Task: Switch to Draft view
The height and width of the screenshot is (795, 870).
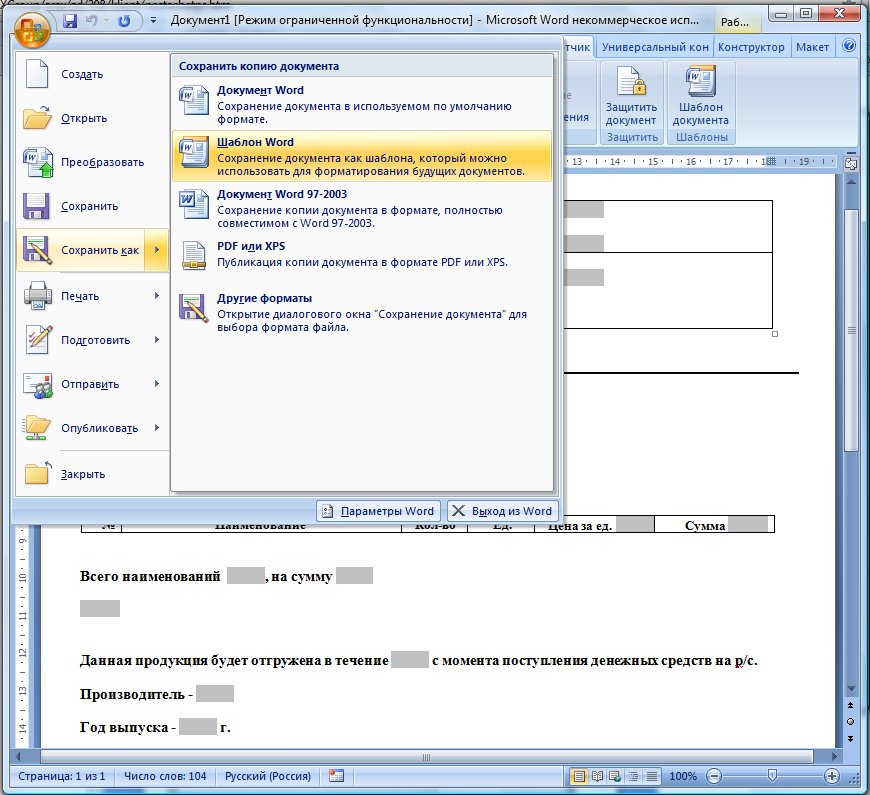Action: (651, 776)
